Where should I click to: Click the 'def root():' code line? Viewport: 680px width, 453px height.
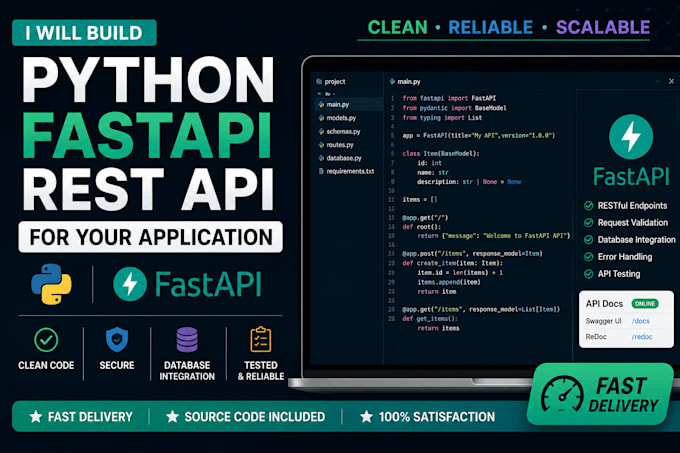pos(421,227)
